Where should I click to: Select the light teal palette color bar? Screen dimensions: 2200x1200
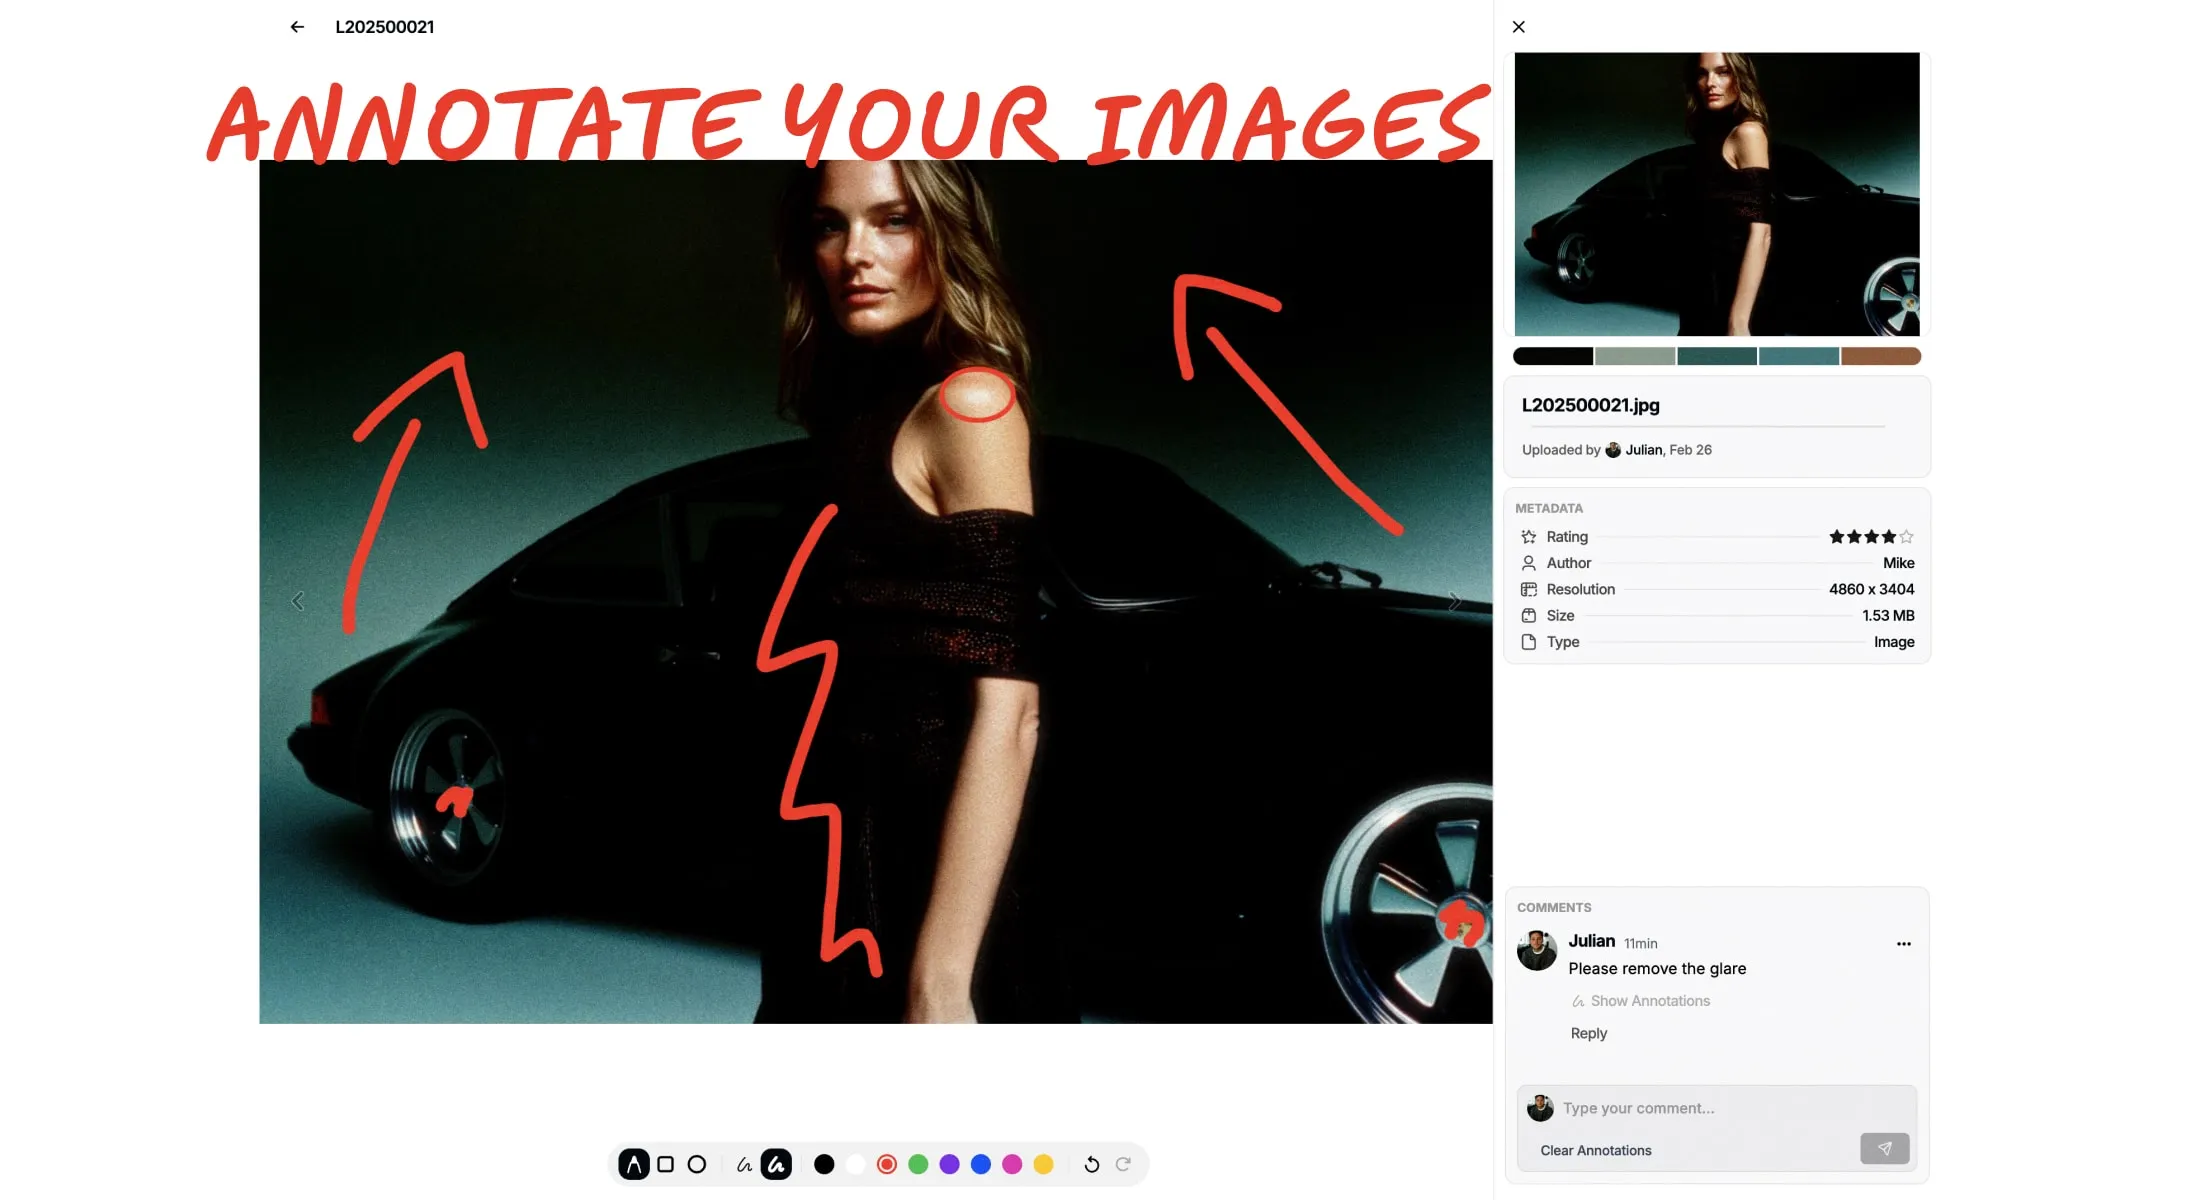[x=1799, y=356]
